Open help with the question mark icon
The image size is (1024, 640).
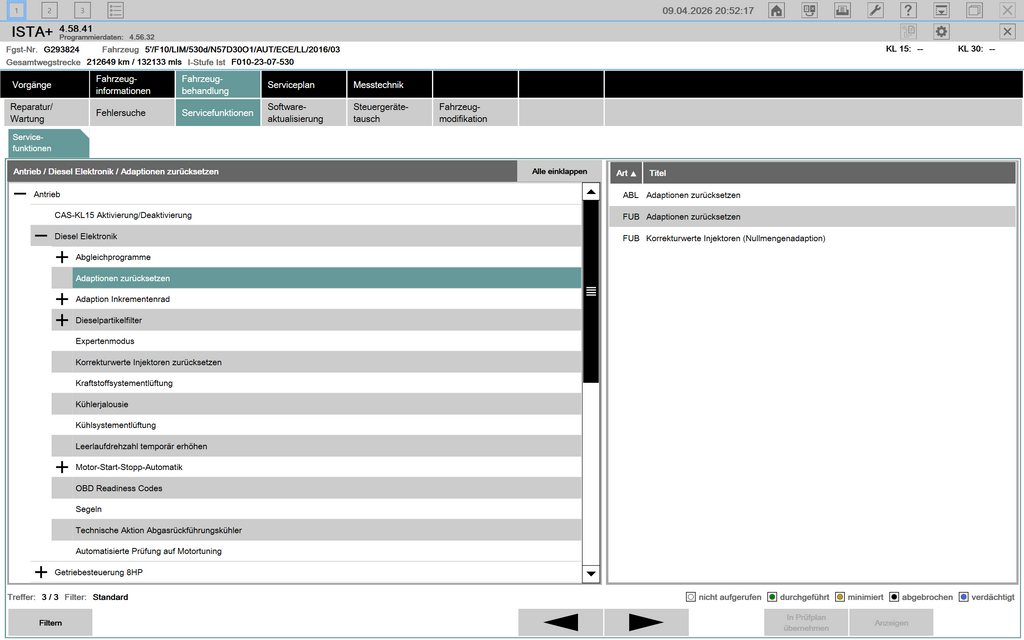[908, 10]
